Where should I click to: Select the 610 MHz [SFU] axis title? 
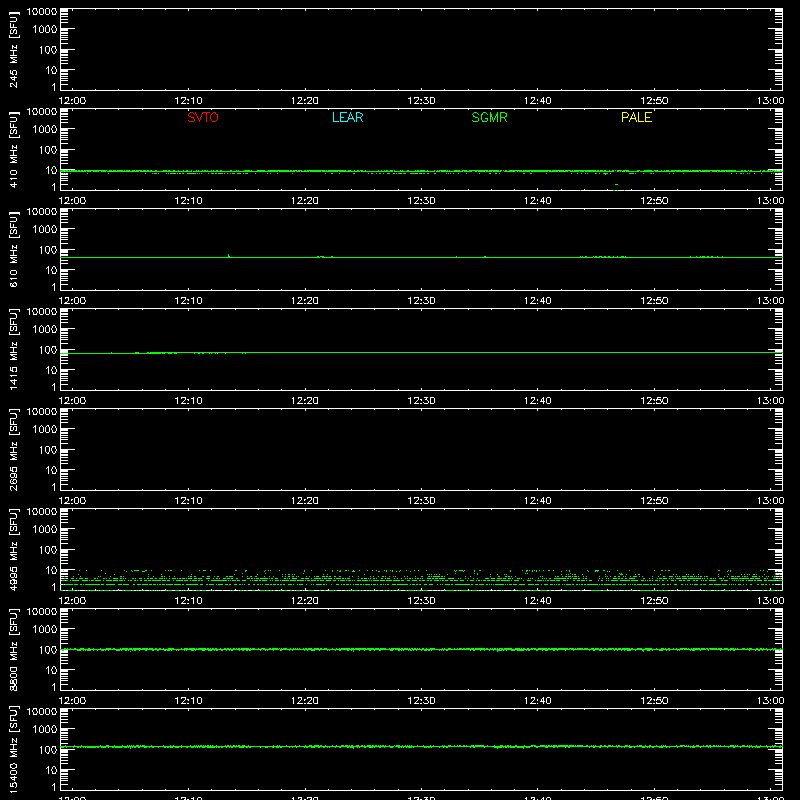(14, 249)
